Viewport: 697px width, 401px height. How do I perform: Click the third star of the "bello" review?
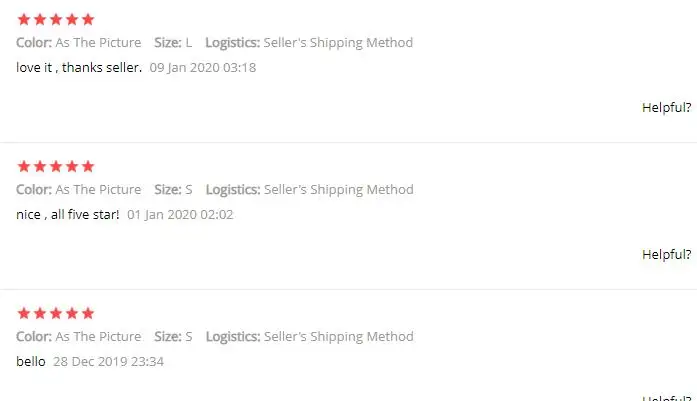pos(56,313)
